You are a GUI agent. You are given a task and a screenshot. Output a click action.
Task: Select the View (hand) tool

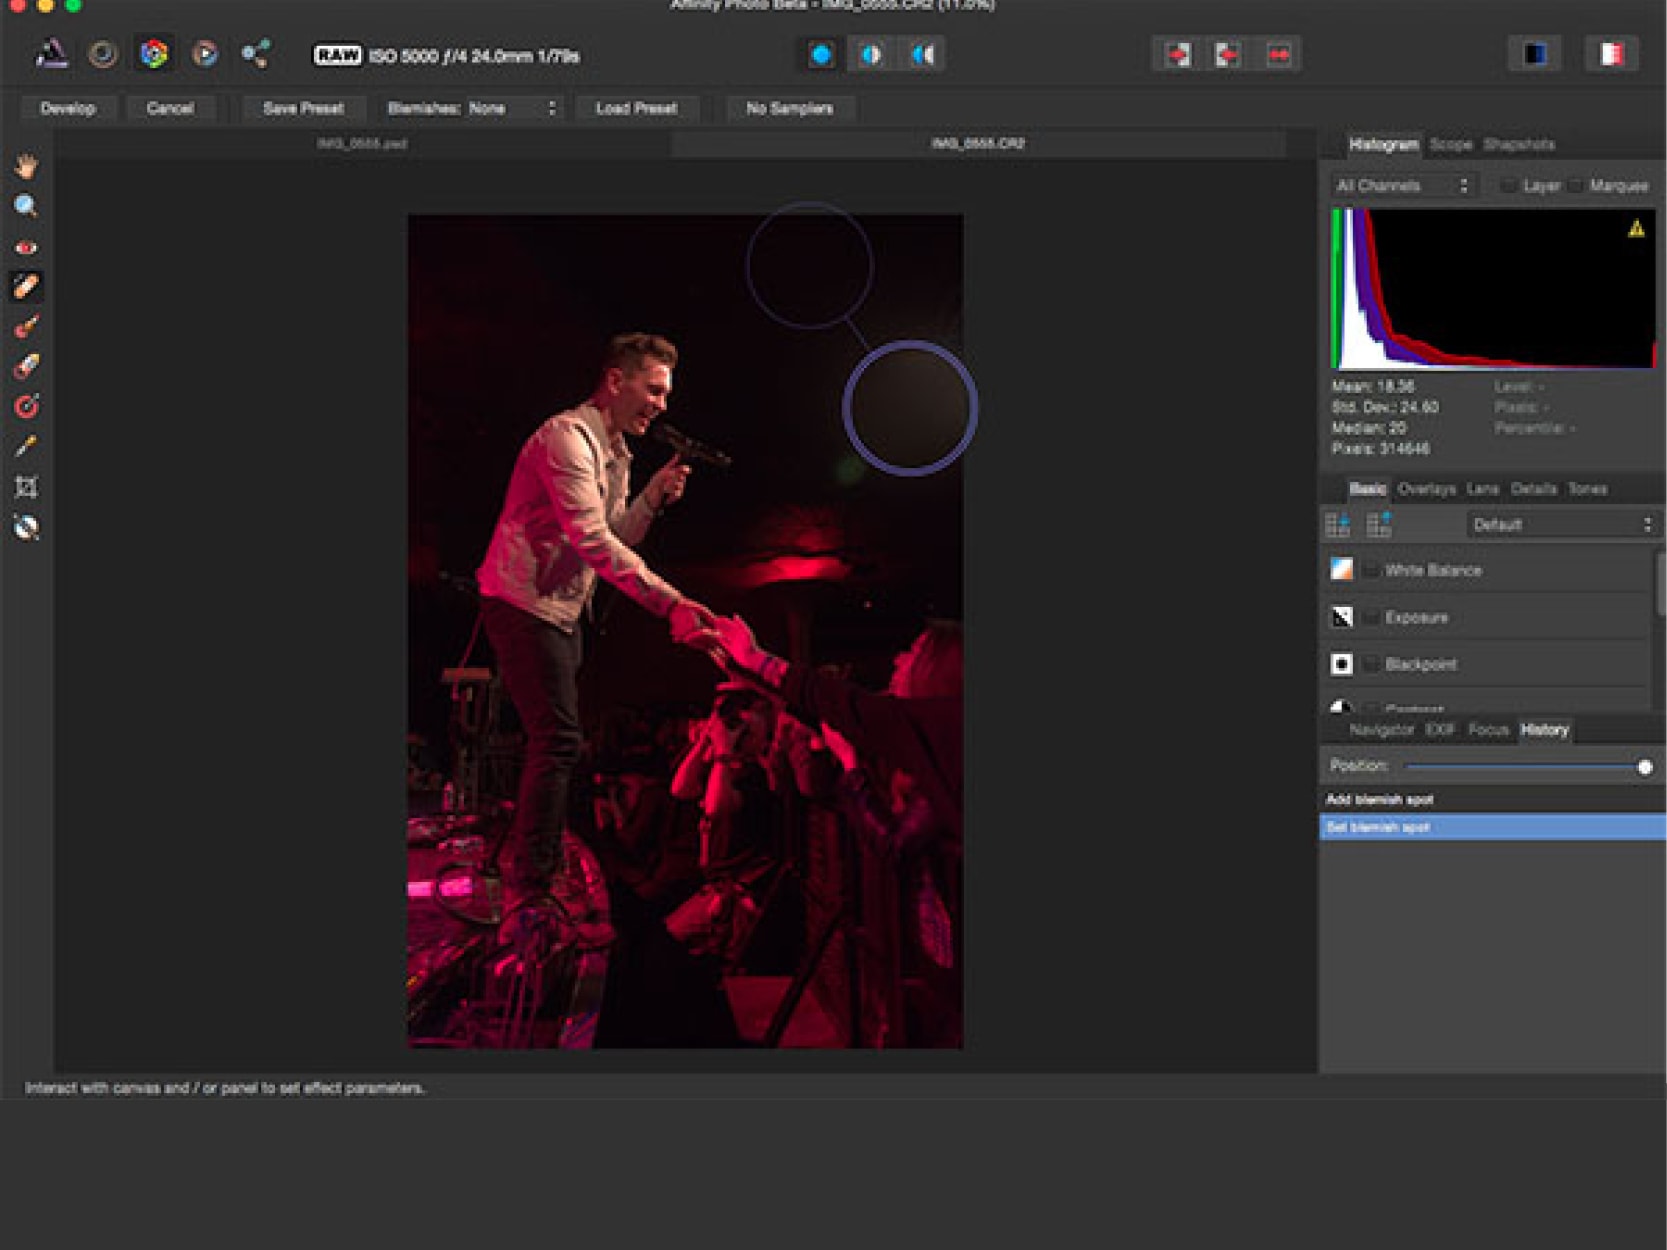click(26, 165)
